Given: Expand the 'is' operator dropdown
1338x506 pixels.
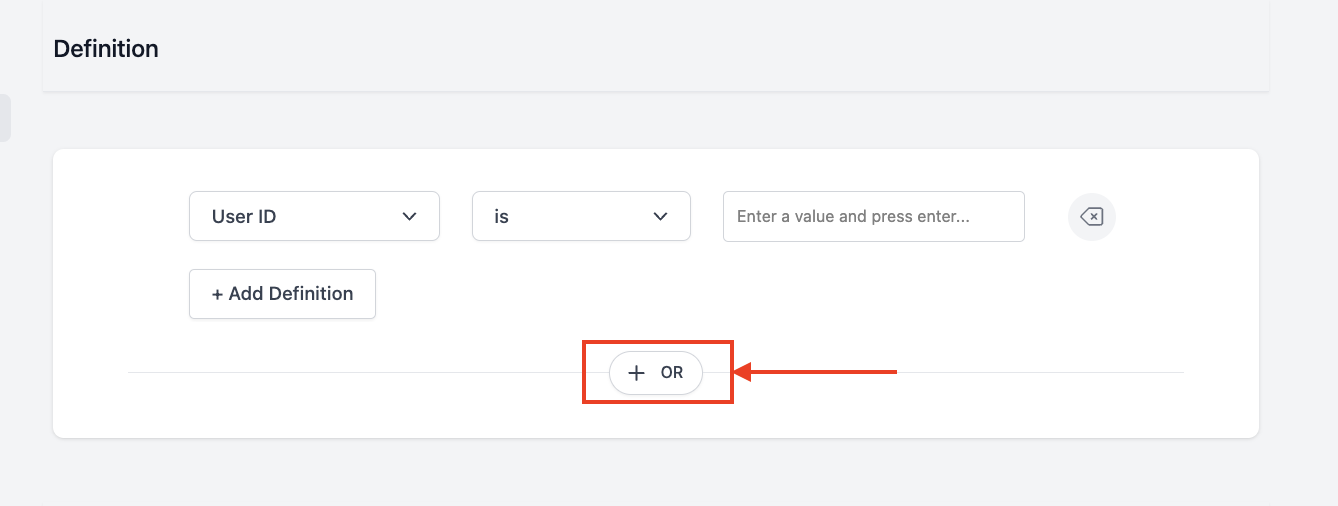Looking at the screenshot, I should tap(581, 217).
